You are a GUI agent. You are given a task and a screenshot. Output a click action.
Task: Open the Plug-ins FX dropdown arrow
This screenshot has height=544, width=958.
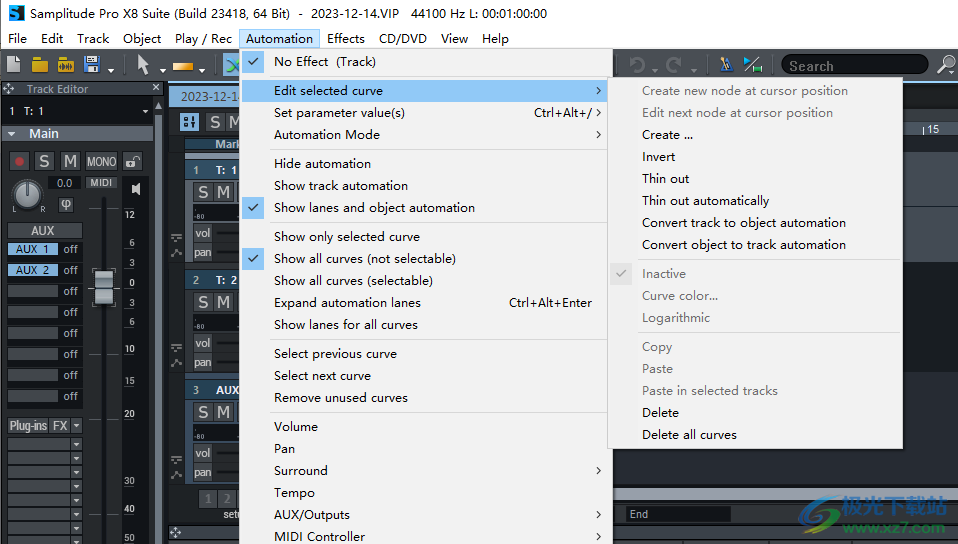(x=76, y=425)
